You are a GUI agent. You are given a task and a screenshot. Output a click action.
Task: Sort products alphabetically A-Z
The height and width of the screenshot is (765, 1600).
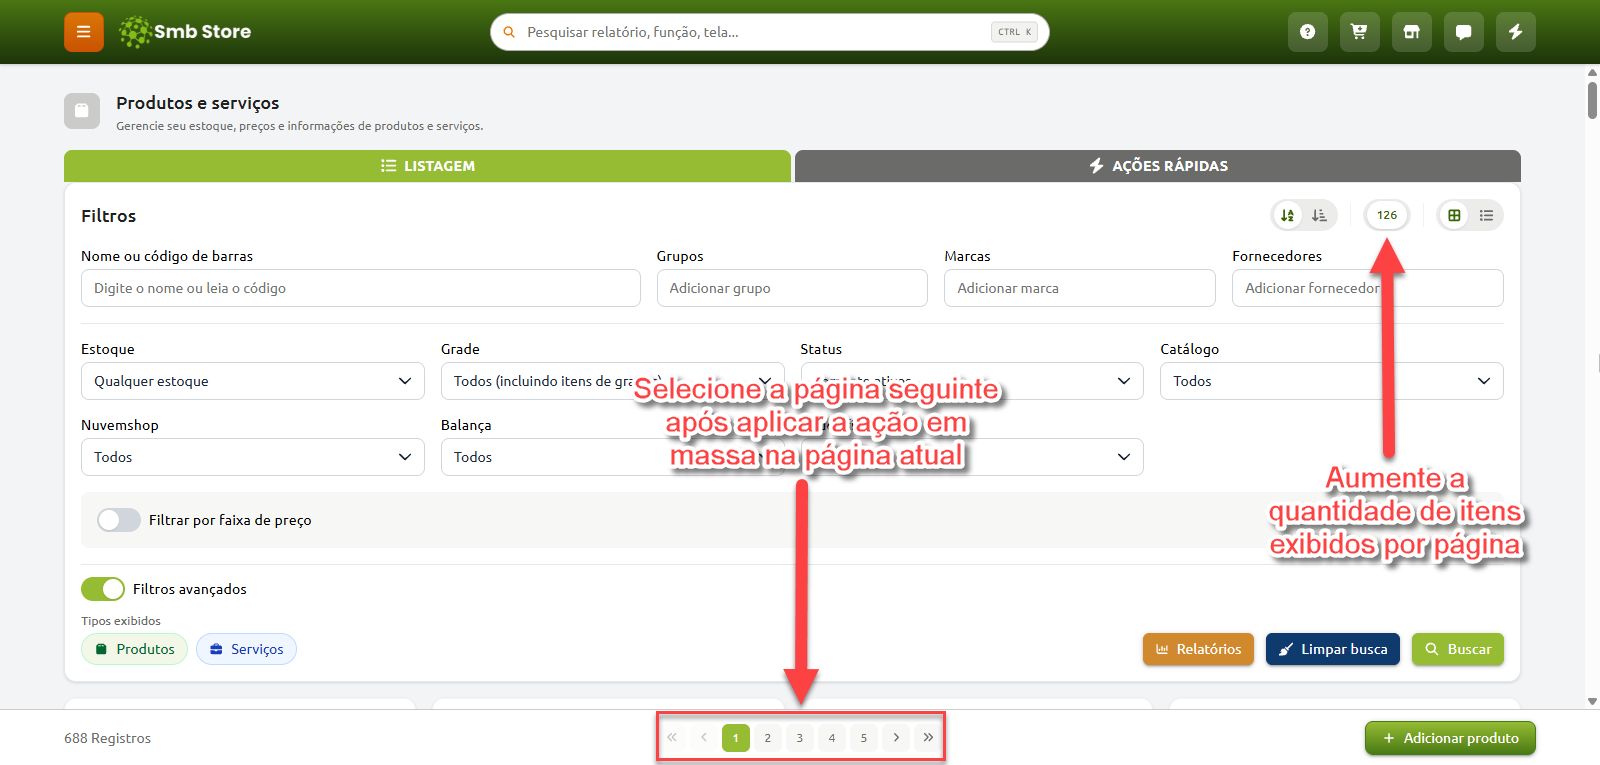[x=1288, y=215]
